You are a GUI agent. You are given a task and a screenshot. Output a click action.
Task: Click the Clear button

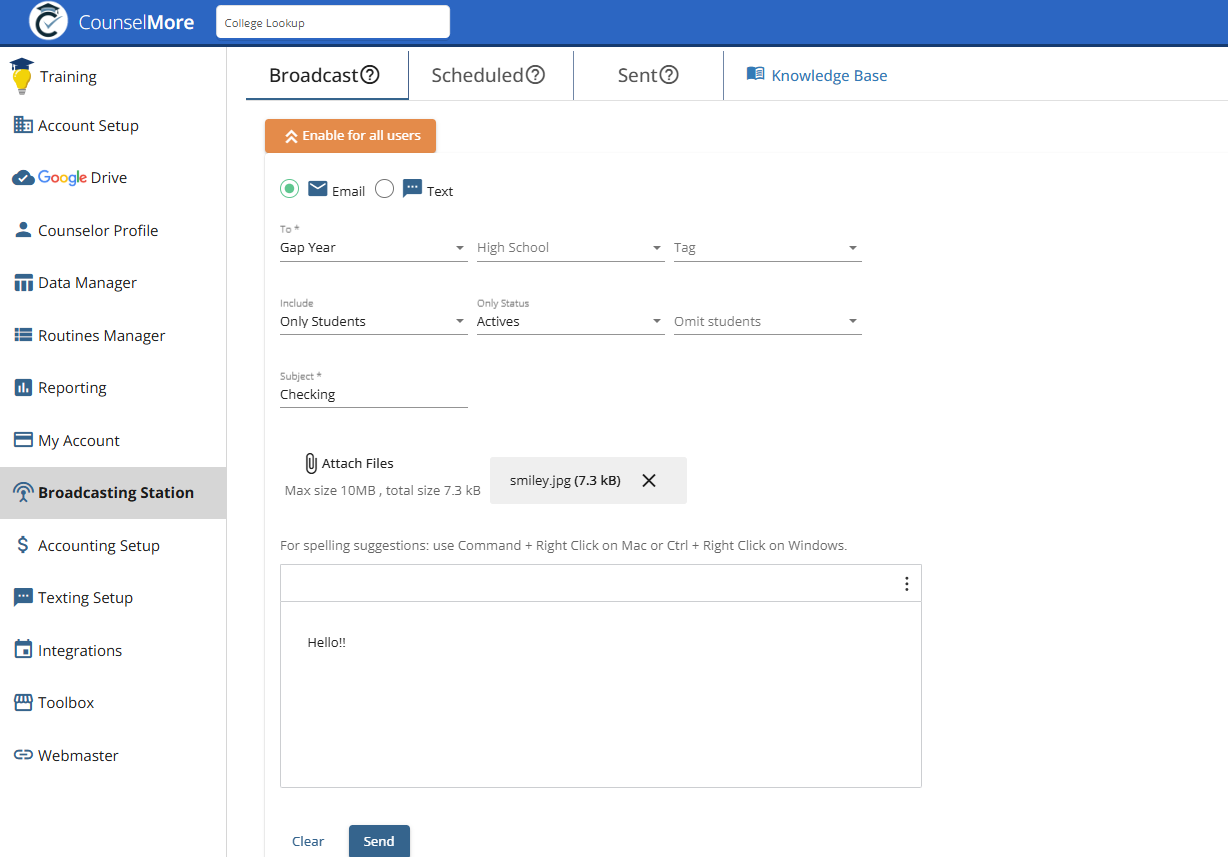308,841
